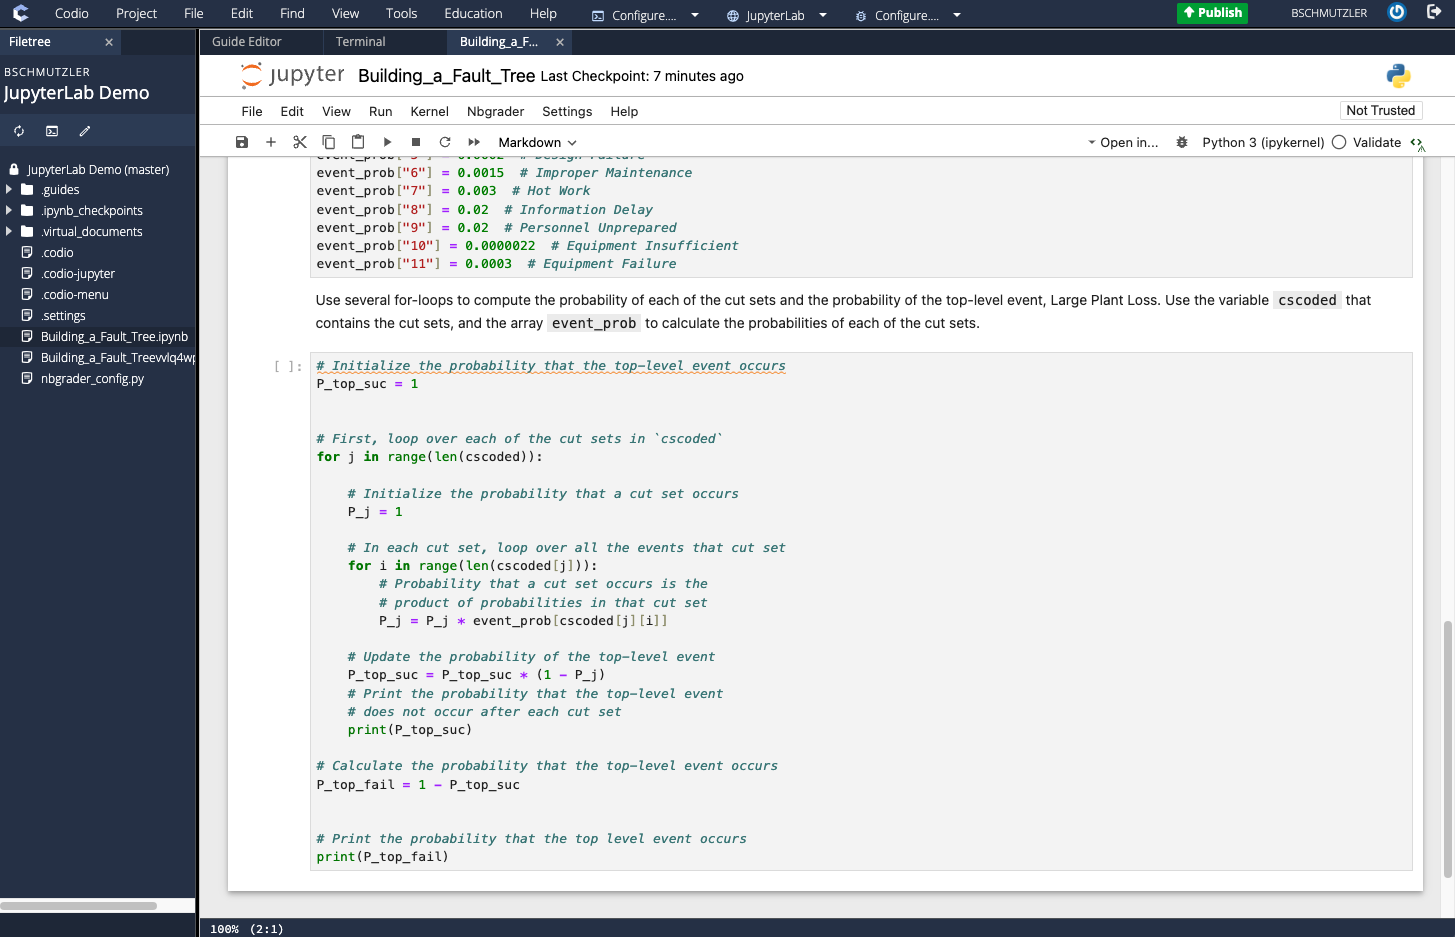This screenshot has width=1455, height=937.
Task: Expand the .guides folder
Action: (9, 189)
